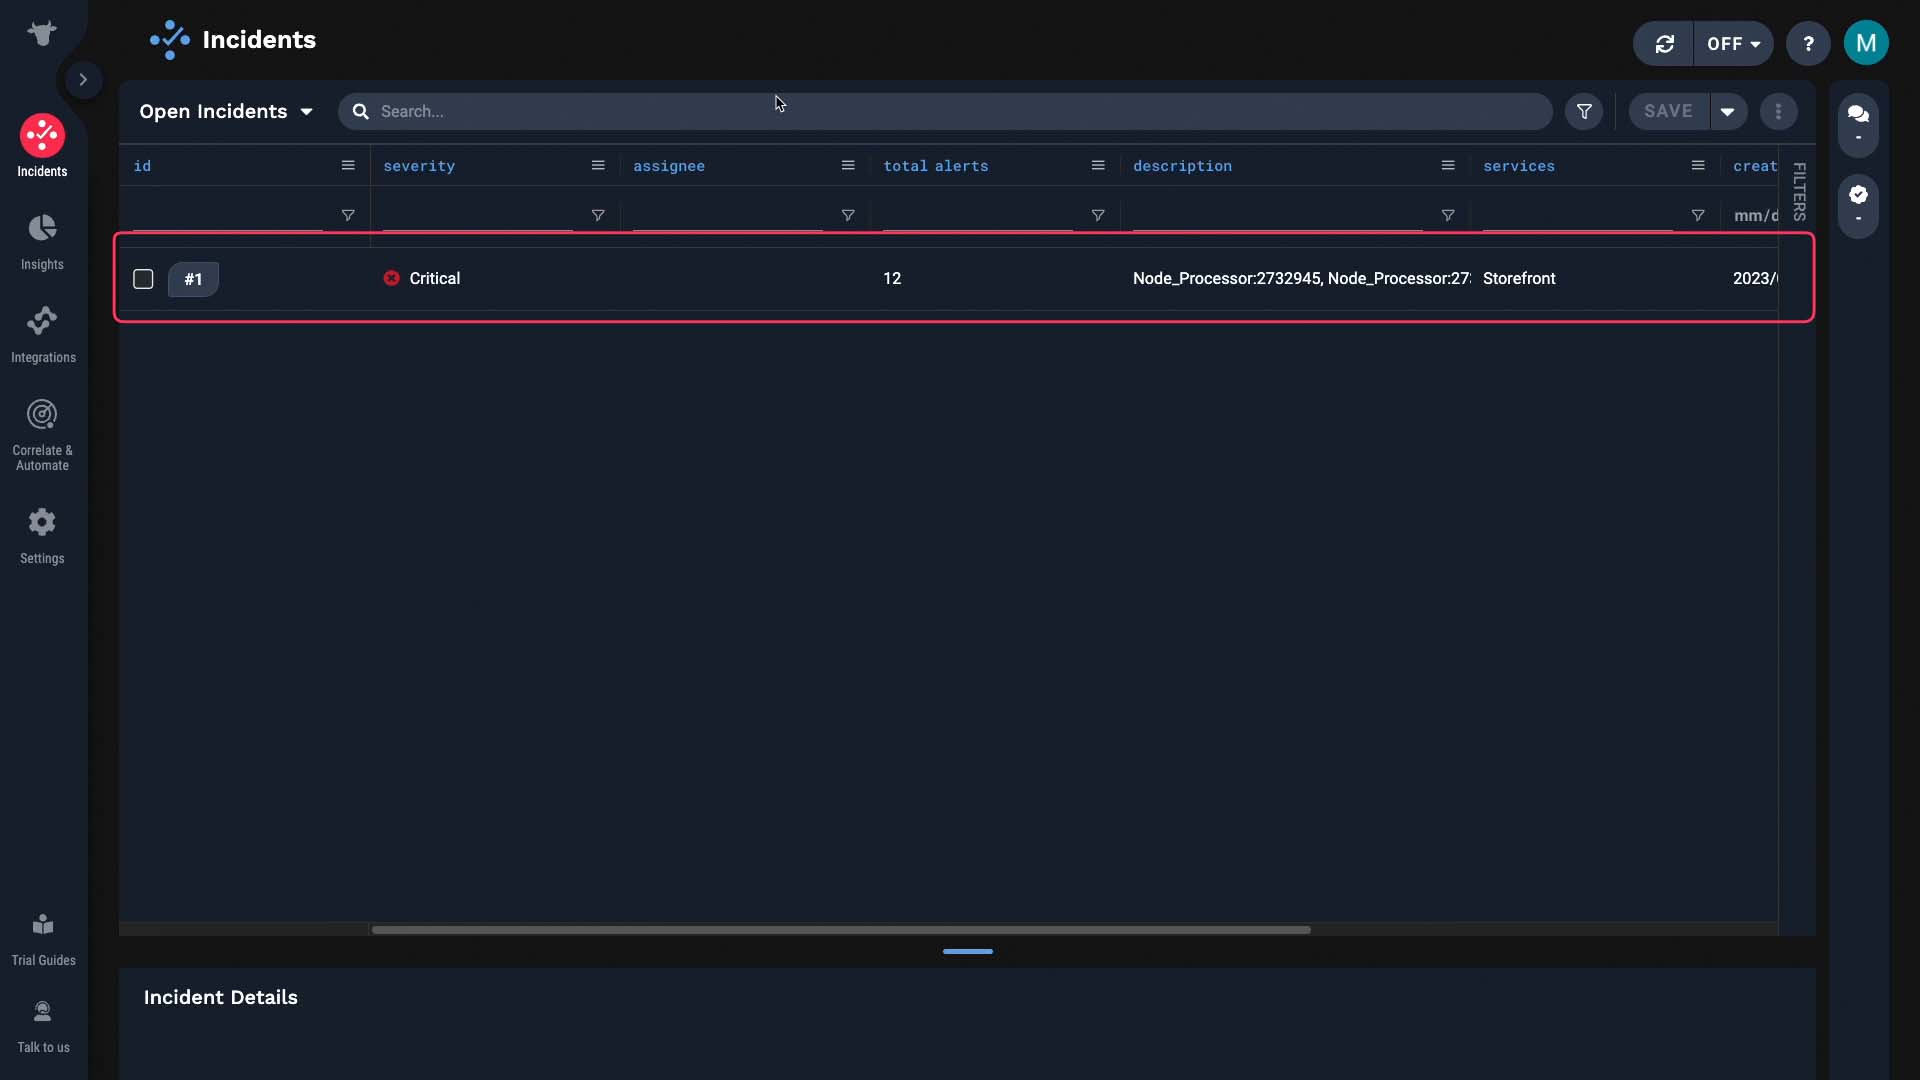Click the refresh incidents icon
The height and width of the screenshot is (1080, 1920).
tap(1664, 44)
